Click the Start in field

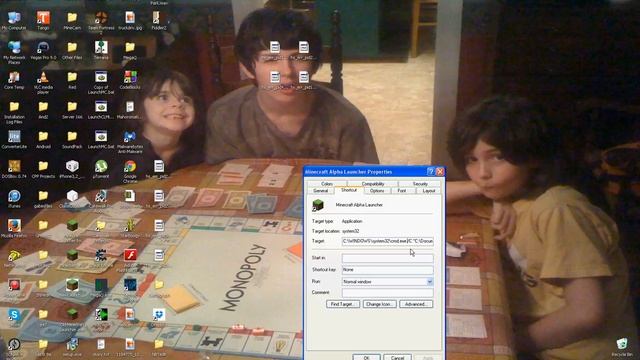click(387, 258)
